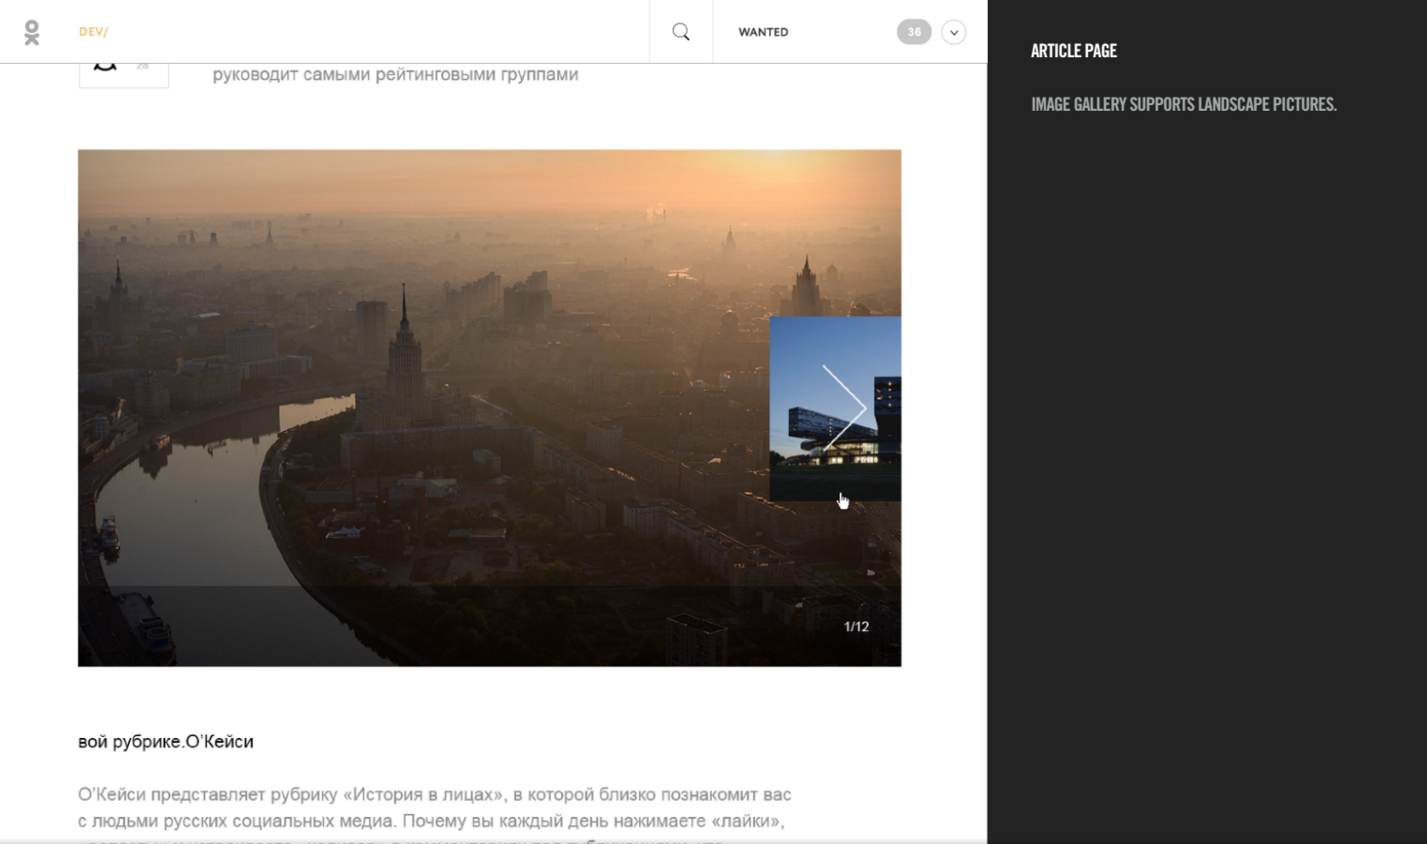Click the ARTICLE PAGE heading
The width and height of the screenshot is (1427, 844).
1073,51
